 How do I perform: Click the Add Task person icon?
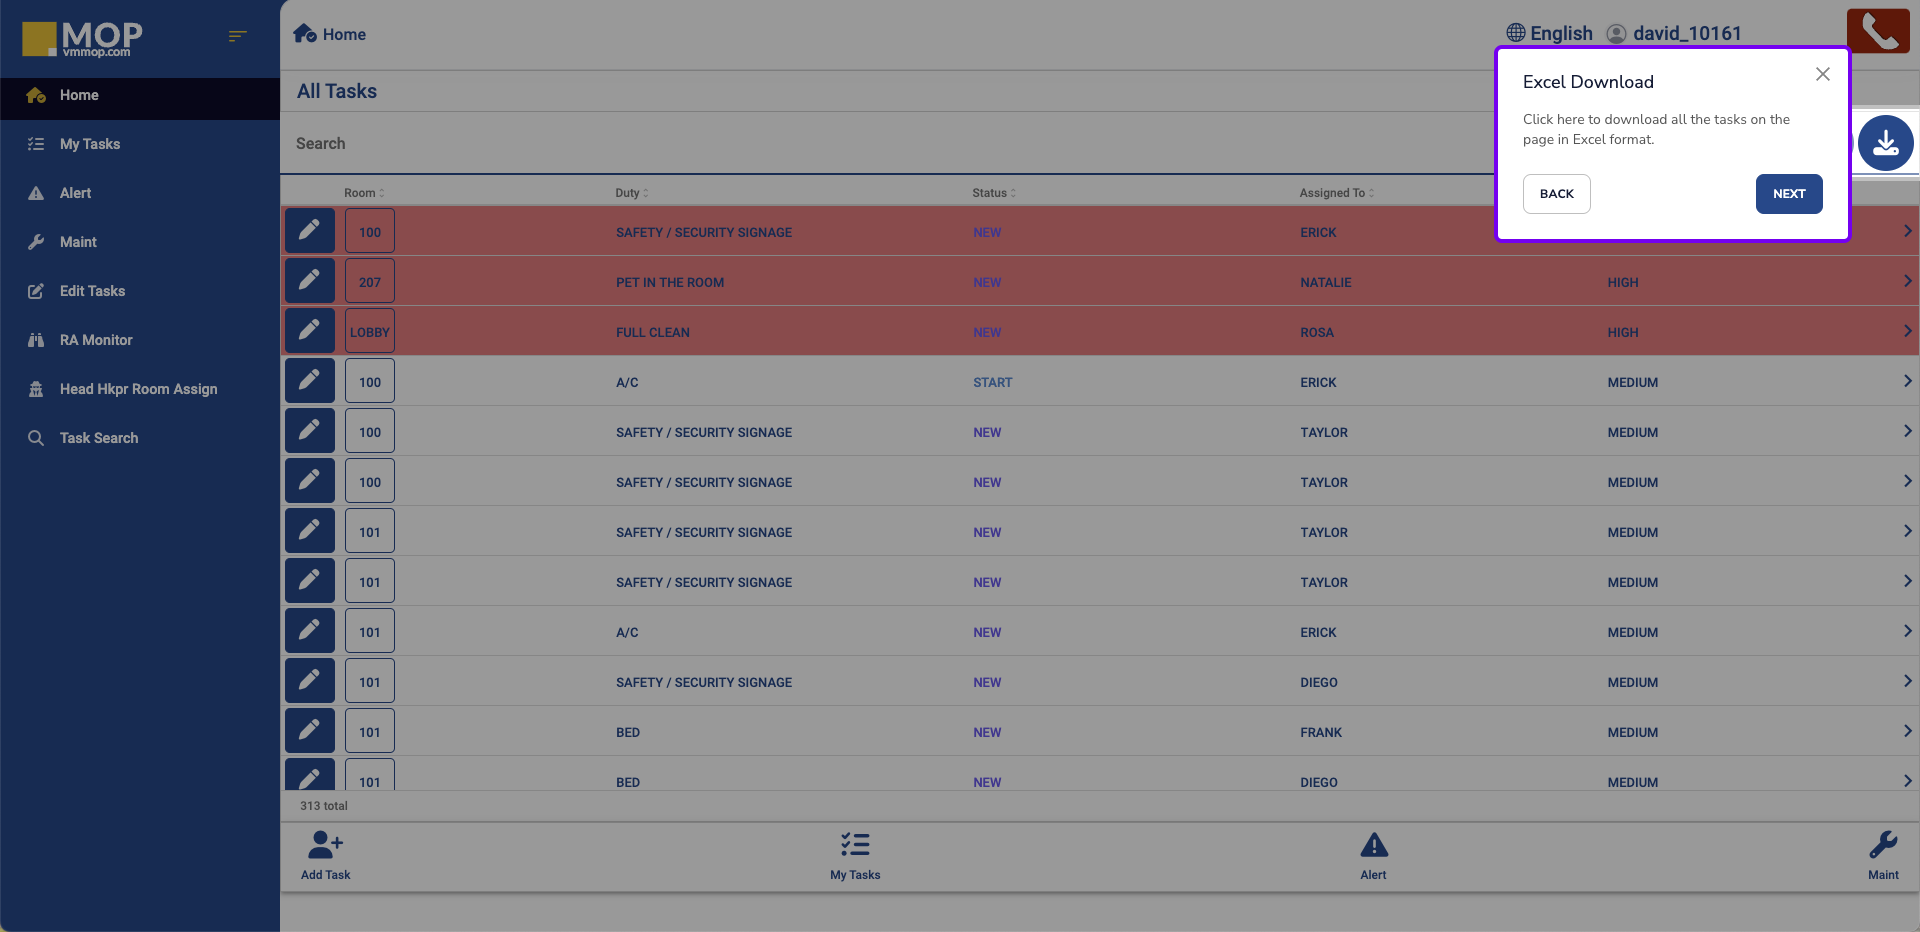[325, 846]
